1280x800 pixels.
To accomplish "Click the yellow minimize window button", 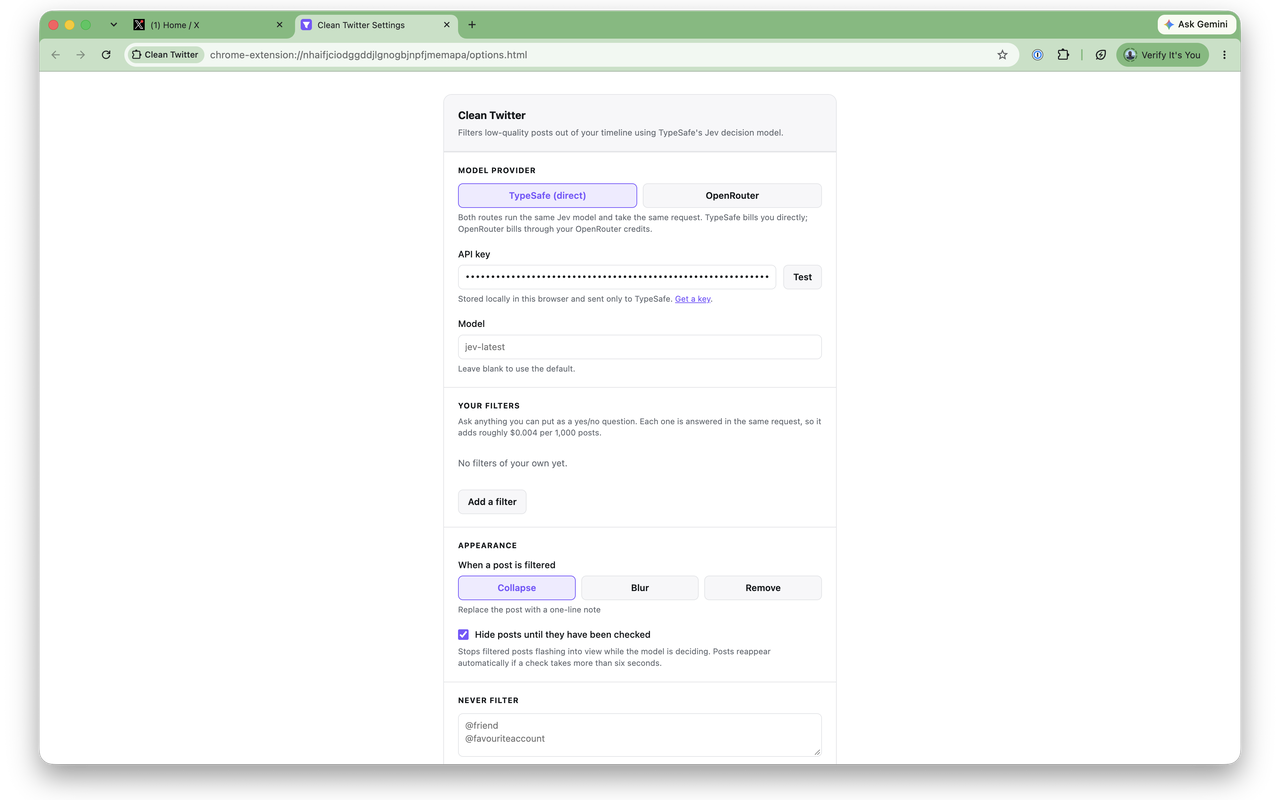I will (x=70, y=25).
